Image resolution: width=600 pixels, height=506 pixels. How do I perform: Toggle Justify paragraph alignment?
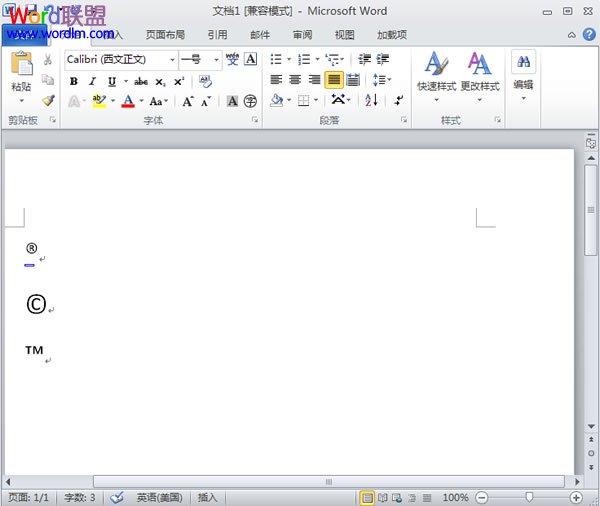(333, 80)
